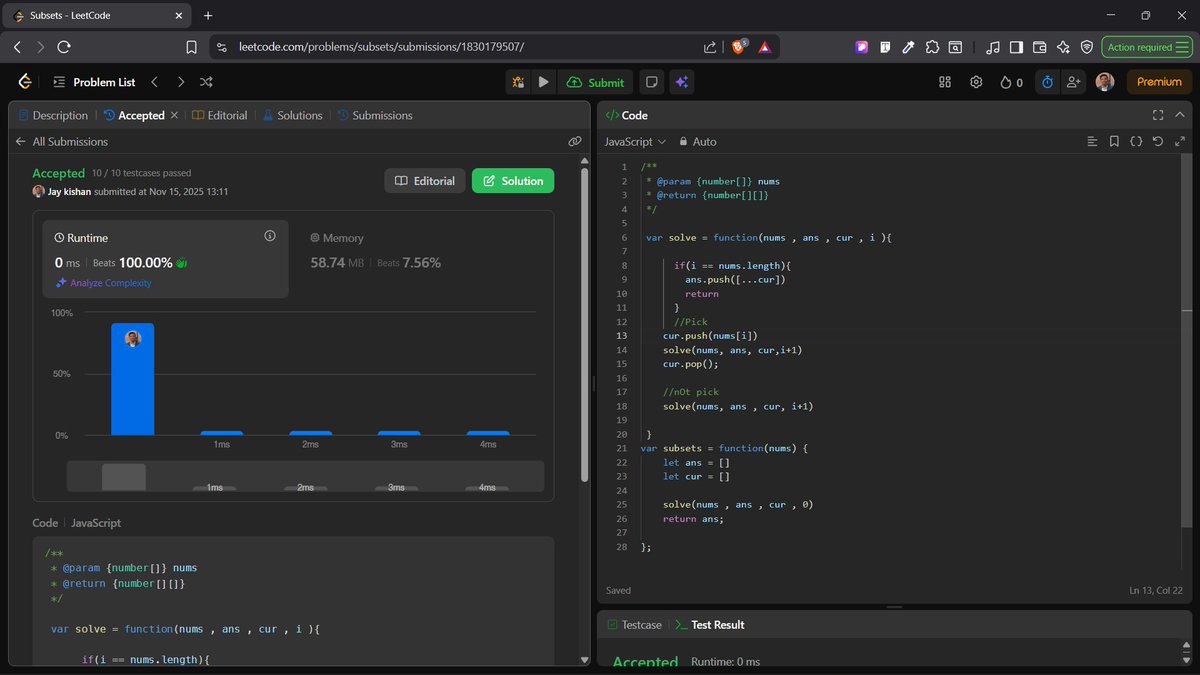Format code with the curly braces icon
1200x675 pixels.
[1136, 141]
